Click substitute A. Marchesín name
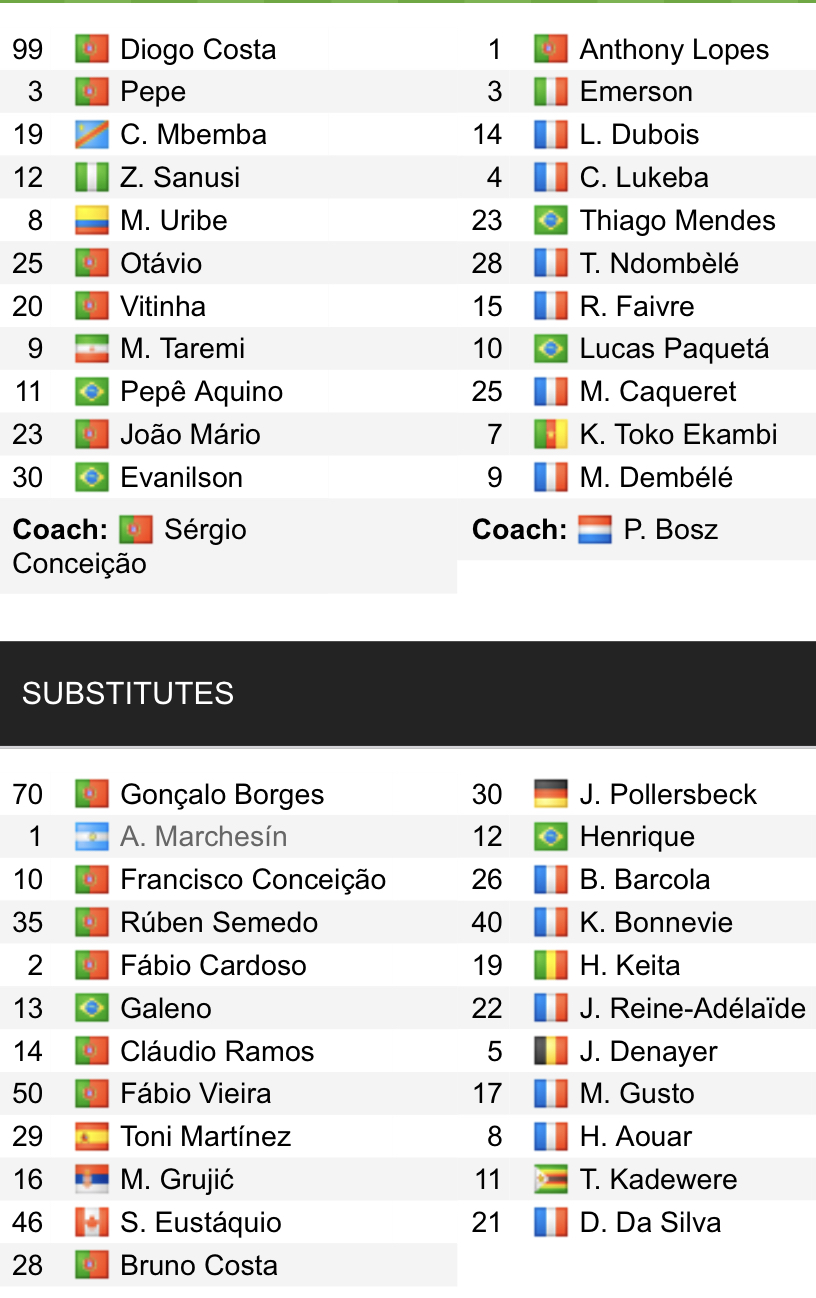The image size is (816, 1298). tap(203, 837)
